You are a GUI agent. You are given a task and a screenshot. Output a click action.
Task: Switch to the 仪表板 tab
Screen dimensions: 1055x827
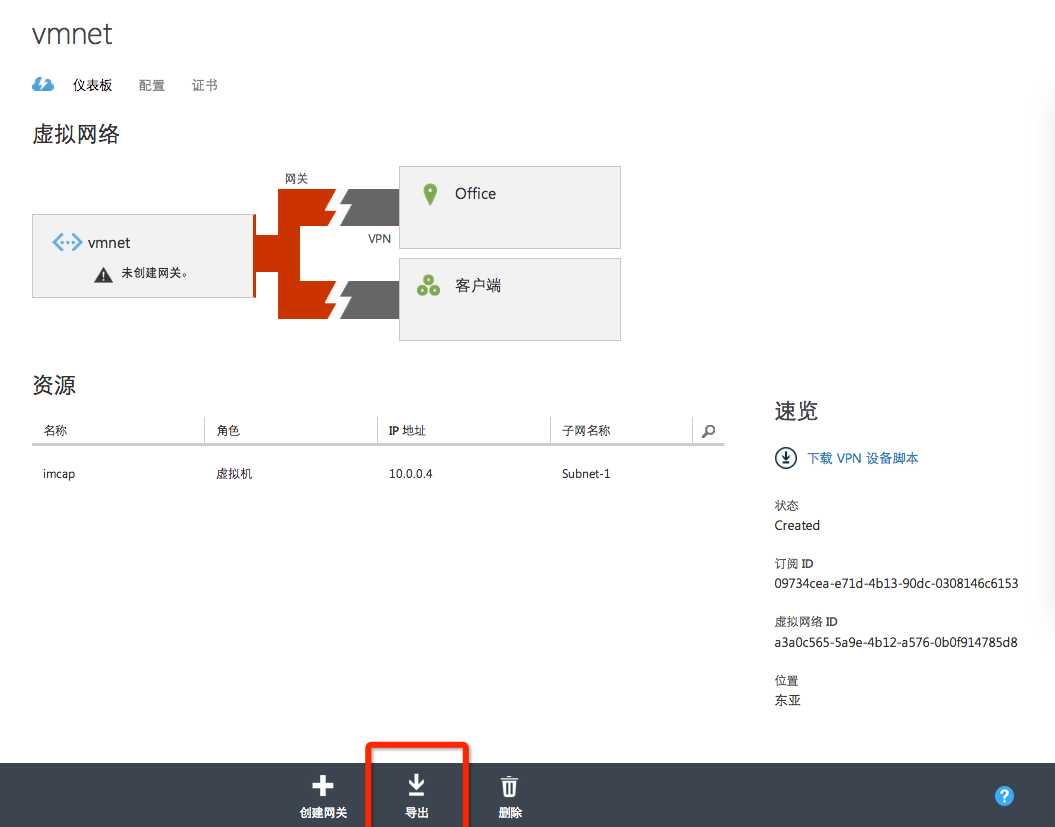click(x=92, y=85)
